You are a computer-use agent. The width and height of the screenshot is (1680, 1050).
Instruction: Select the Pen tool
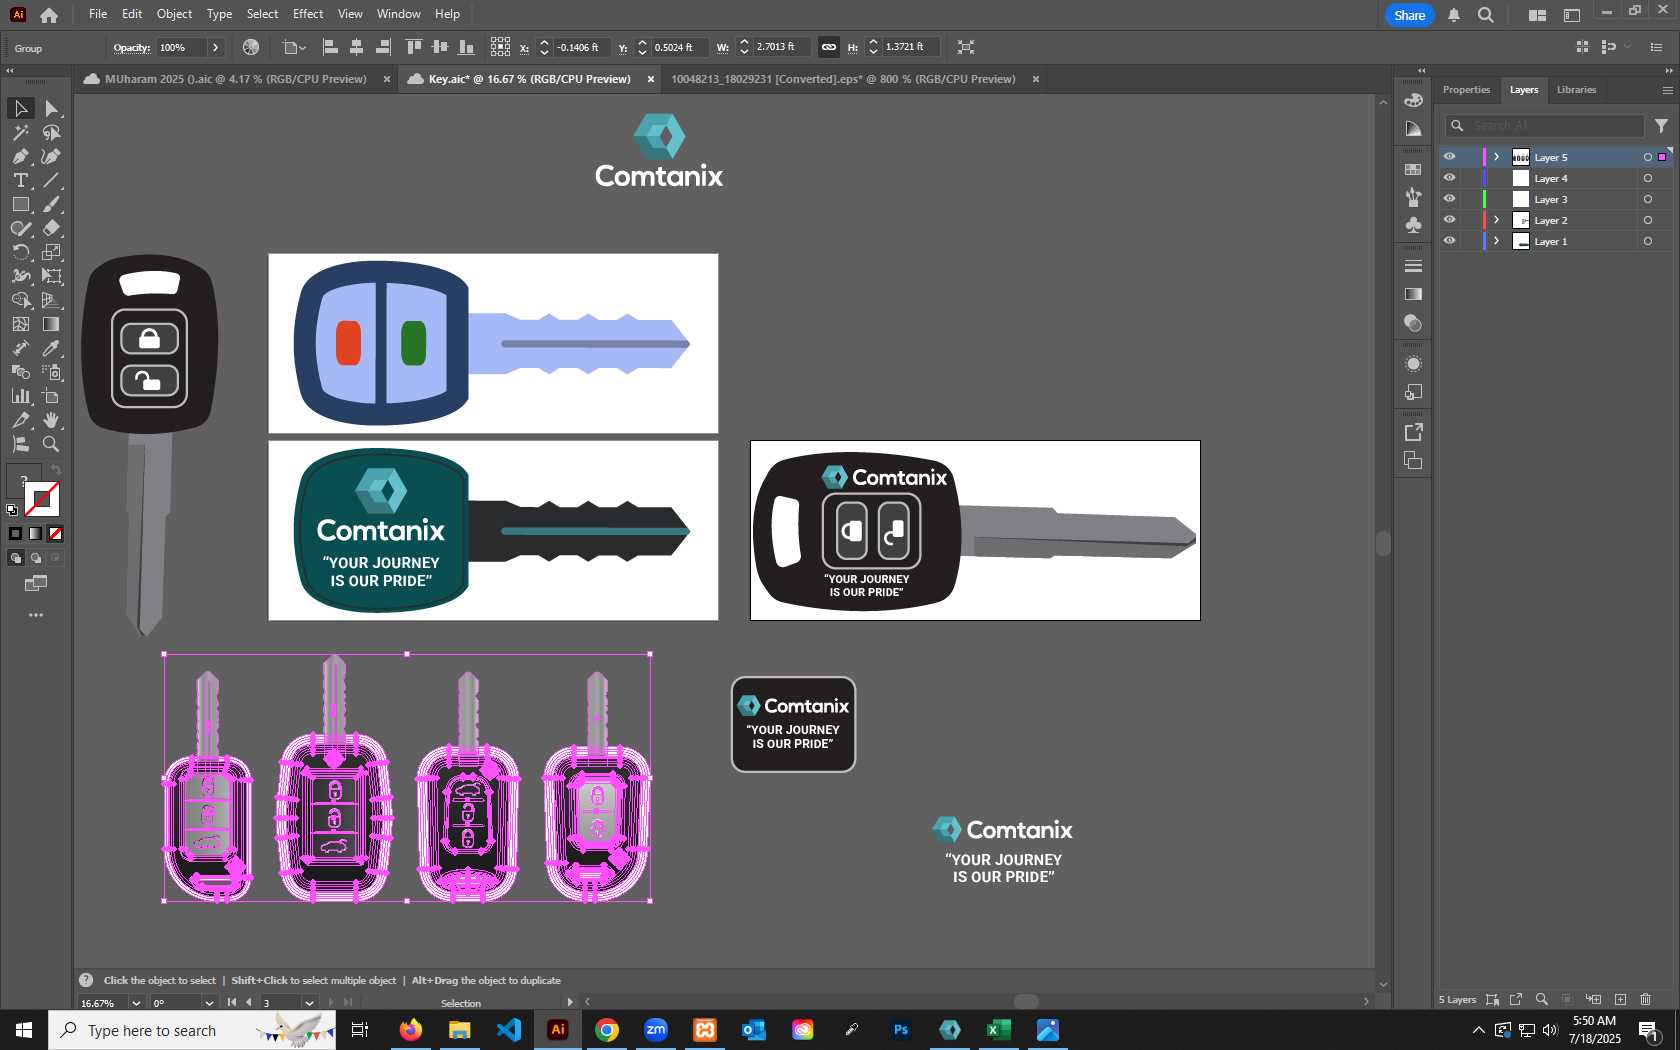20,156
